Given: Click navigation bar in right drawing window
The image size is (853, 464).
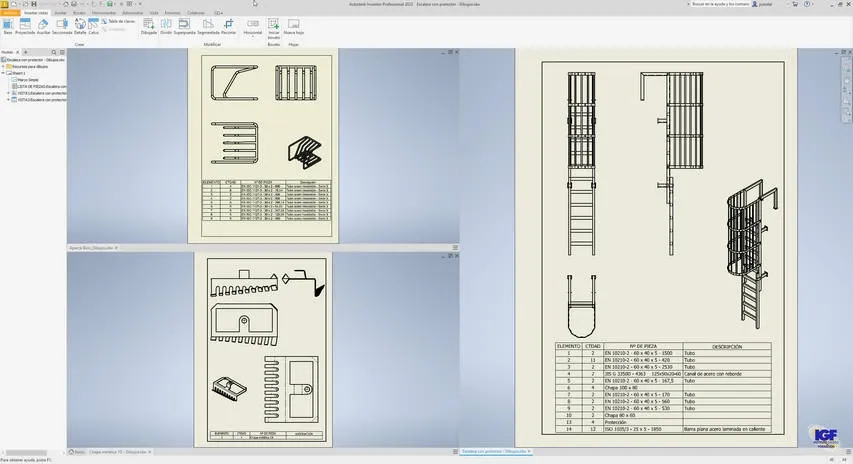Looking at the screenshot, I should point(847,89).
